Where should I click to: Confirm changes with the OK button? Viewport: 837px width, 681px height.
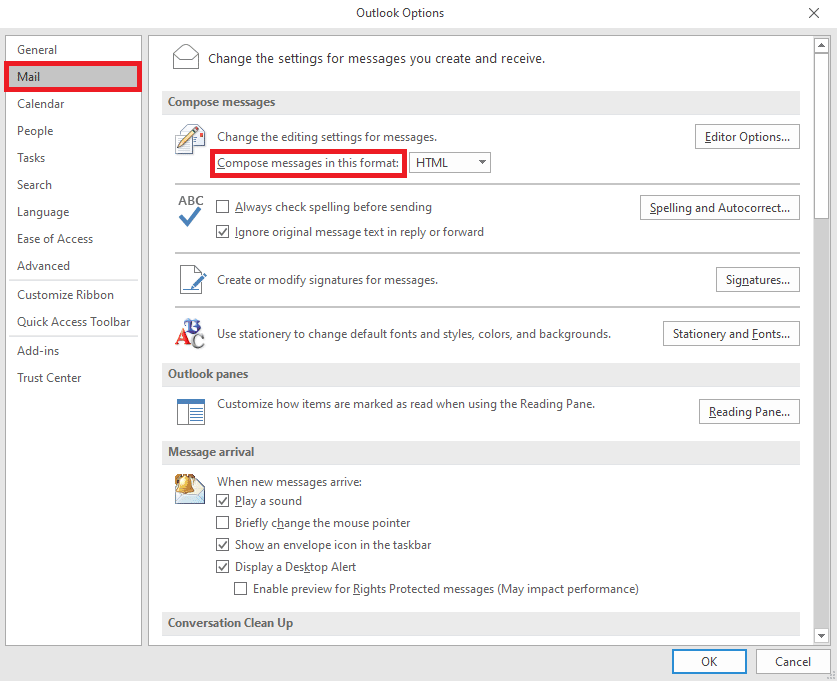[709, 662]
